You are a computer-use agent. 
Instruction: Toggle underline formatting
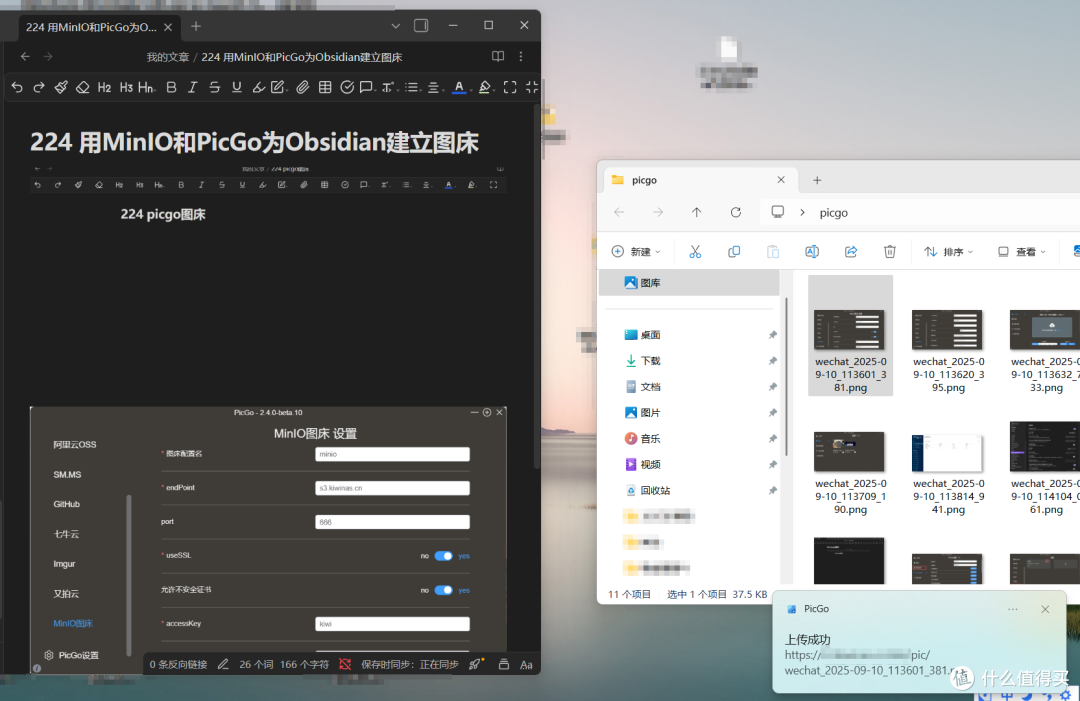pyautogui.click(x=237, y=87)
